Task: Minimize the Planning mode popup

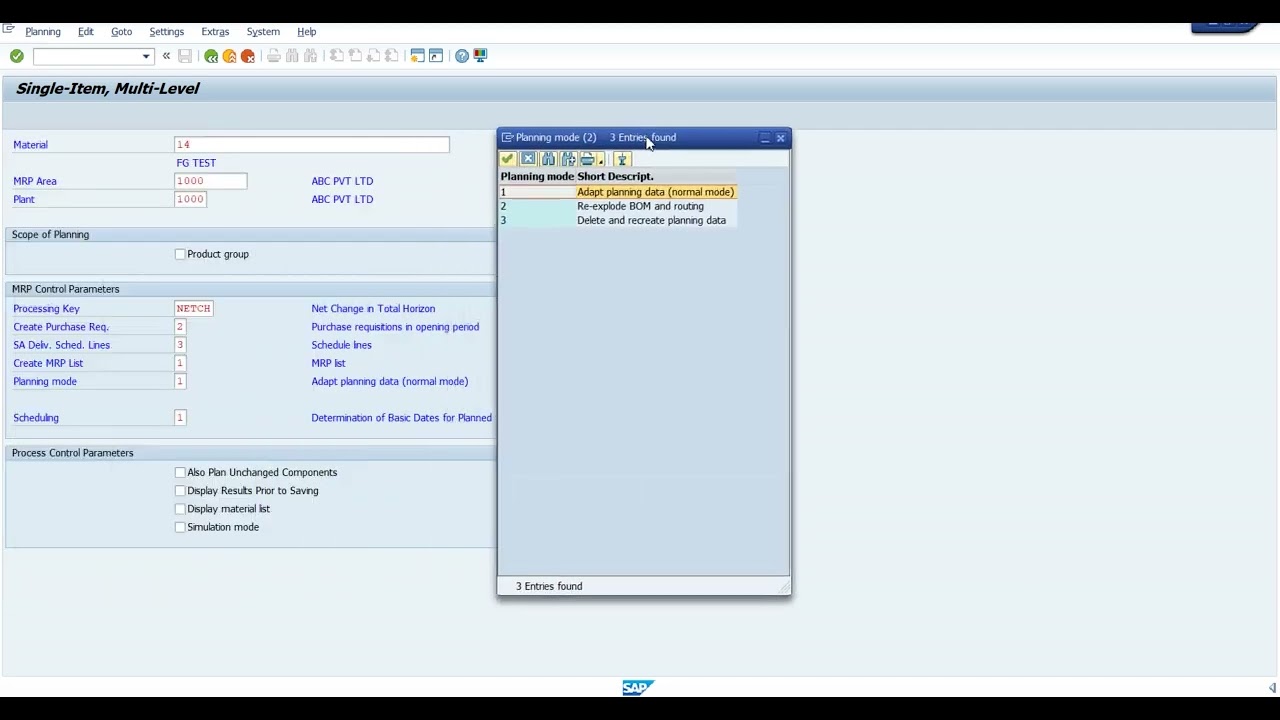Action: coord(765,138)
